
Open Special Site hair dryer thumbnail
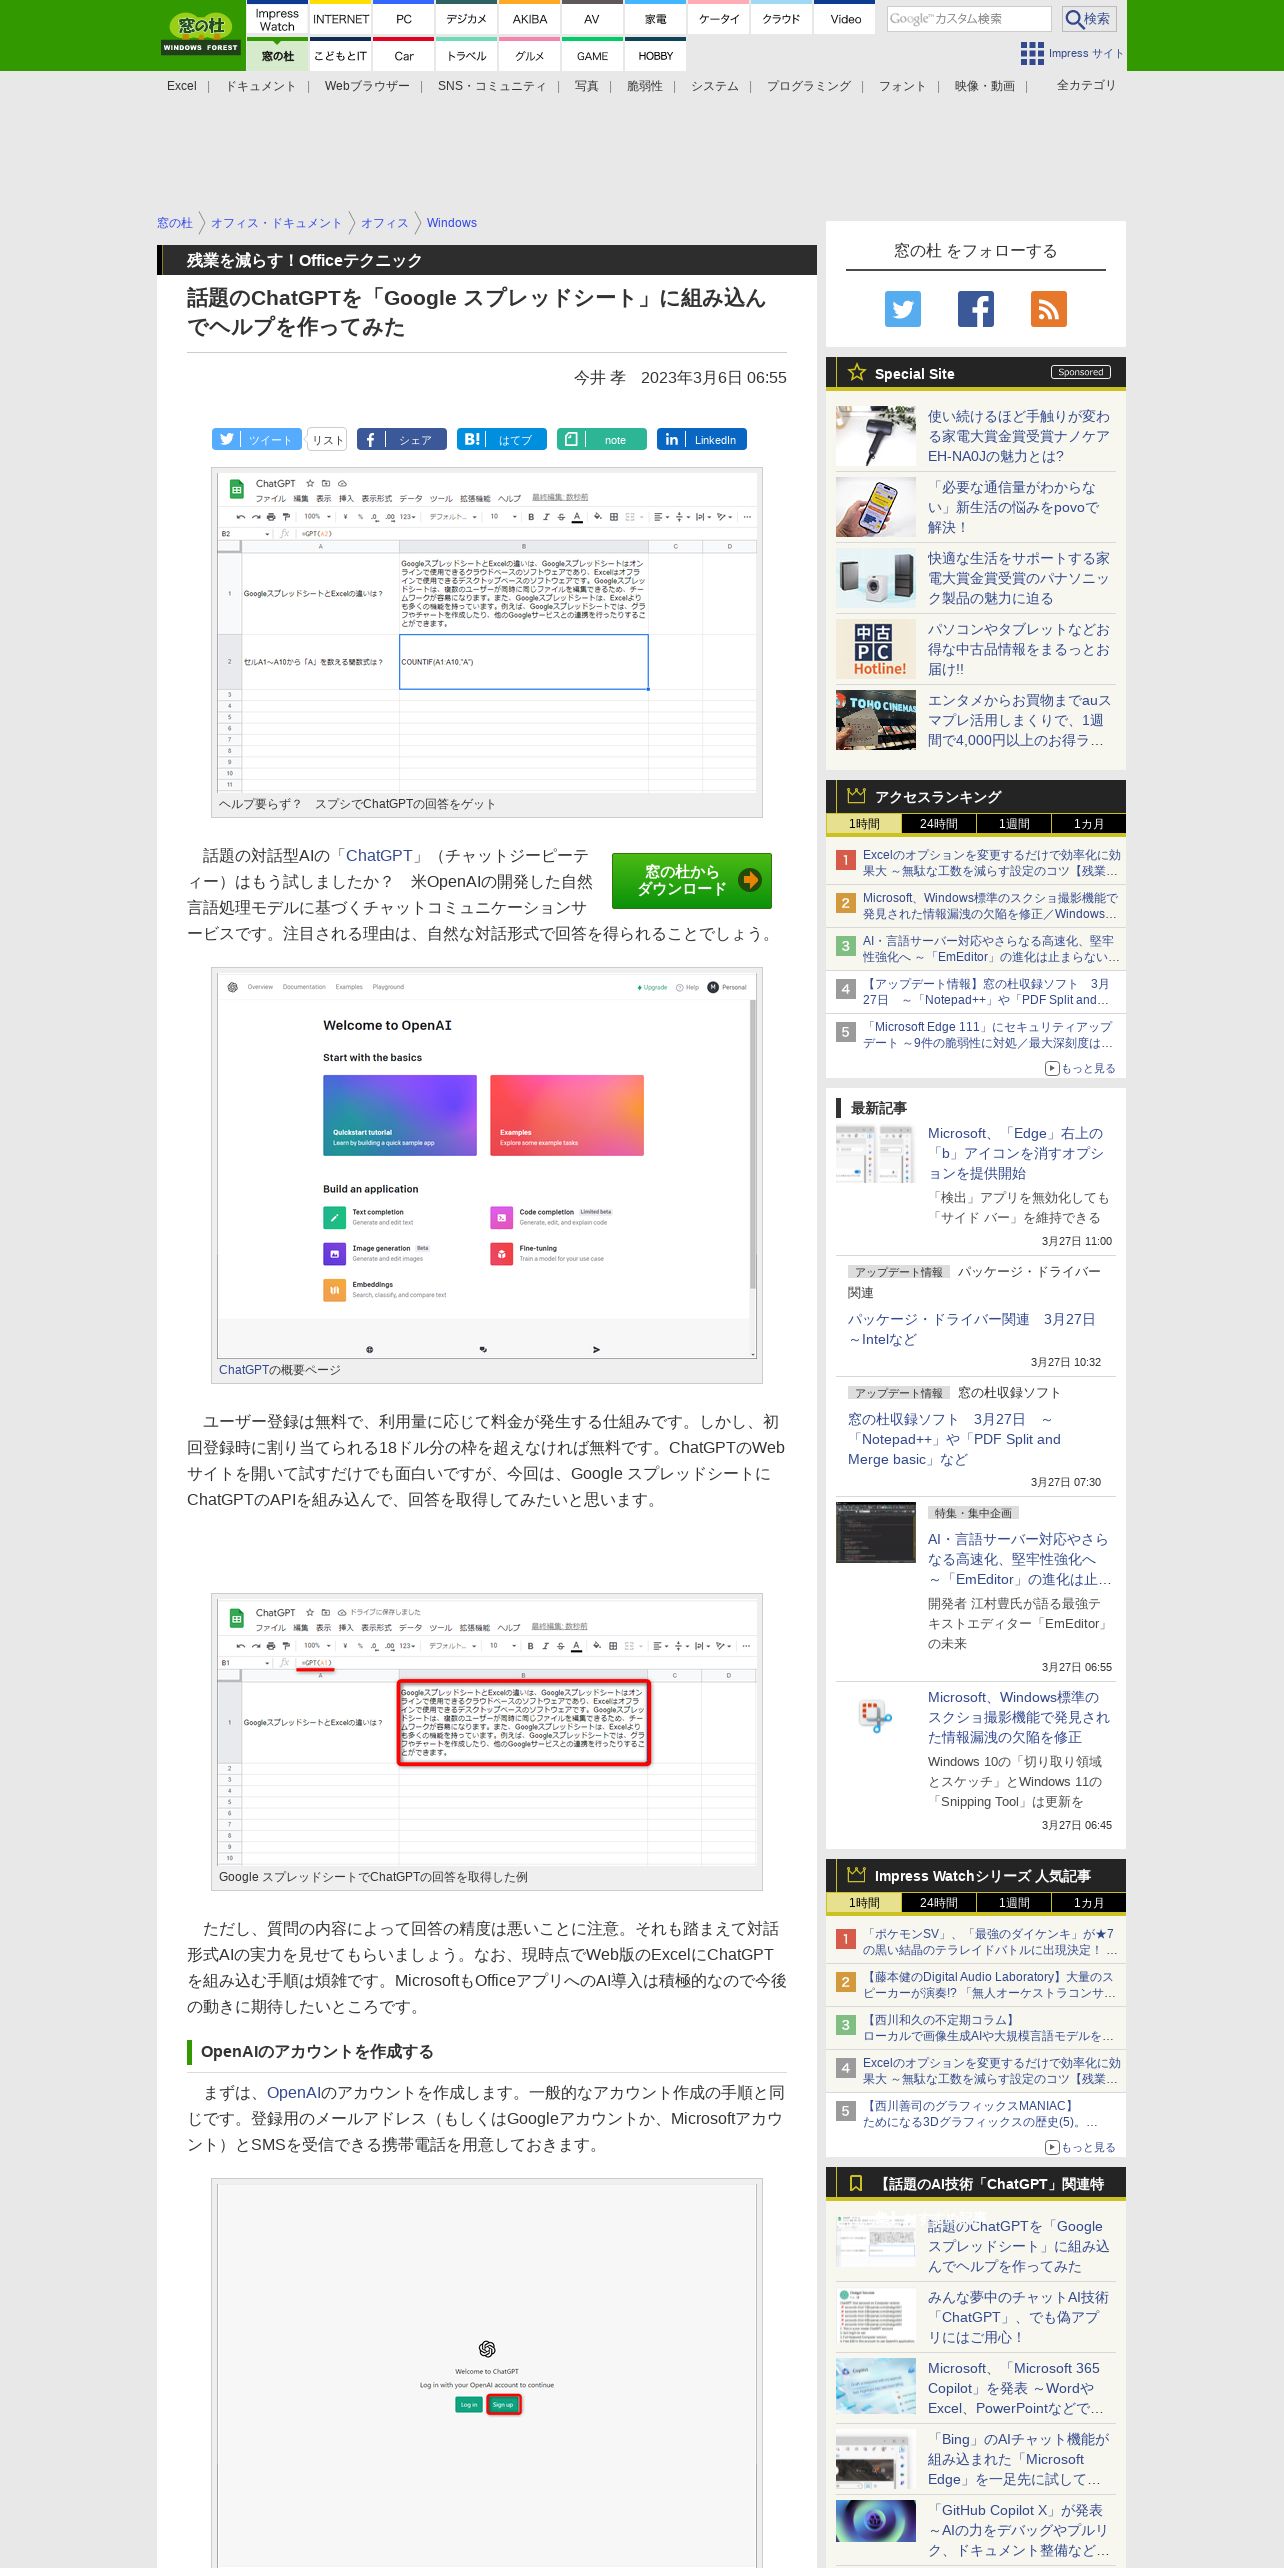[875, 436]
